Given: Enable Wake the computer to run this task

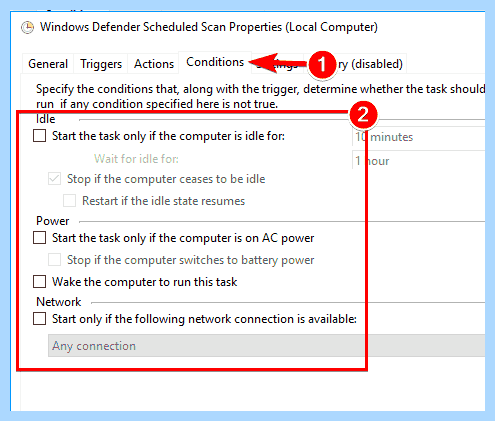Looking at the screenshot, I should (39, 282).
